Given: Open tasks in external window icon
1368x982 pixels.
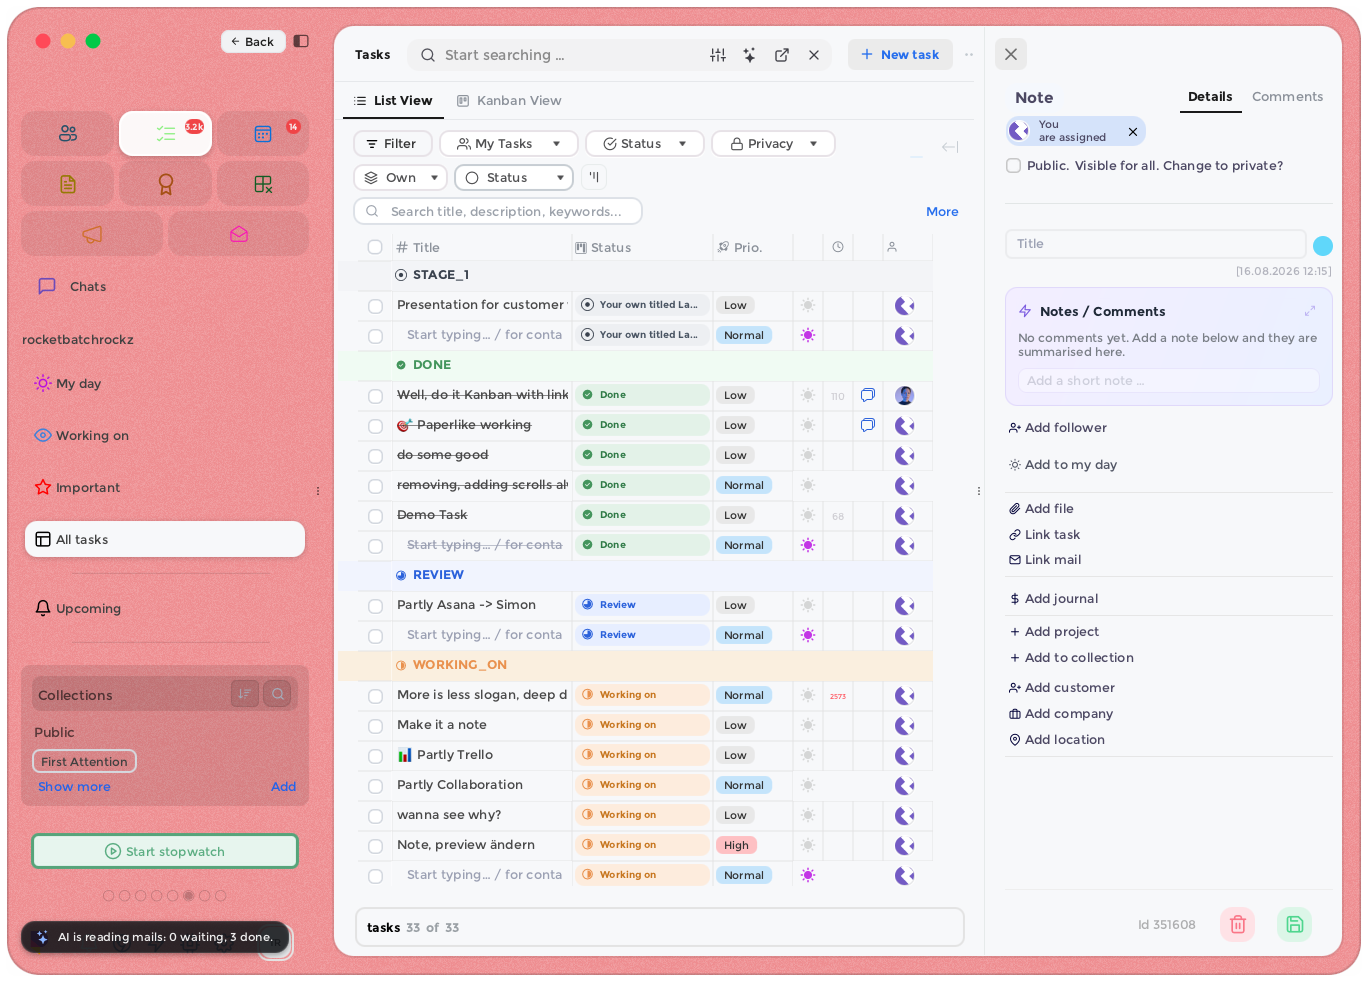Looking at the screenshot, I should click(782, 55).
